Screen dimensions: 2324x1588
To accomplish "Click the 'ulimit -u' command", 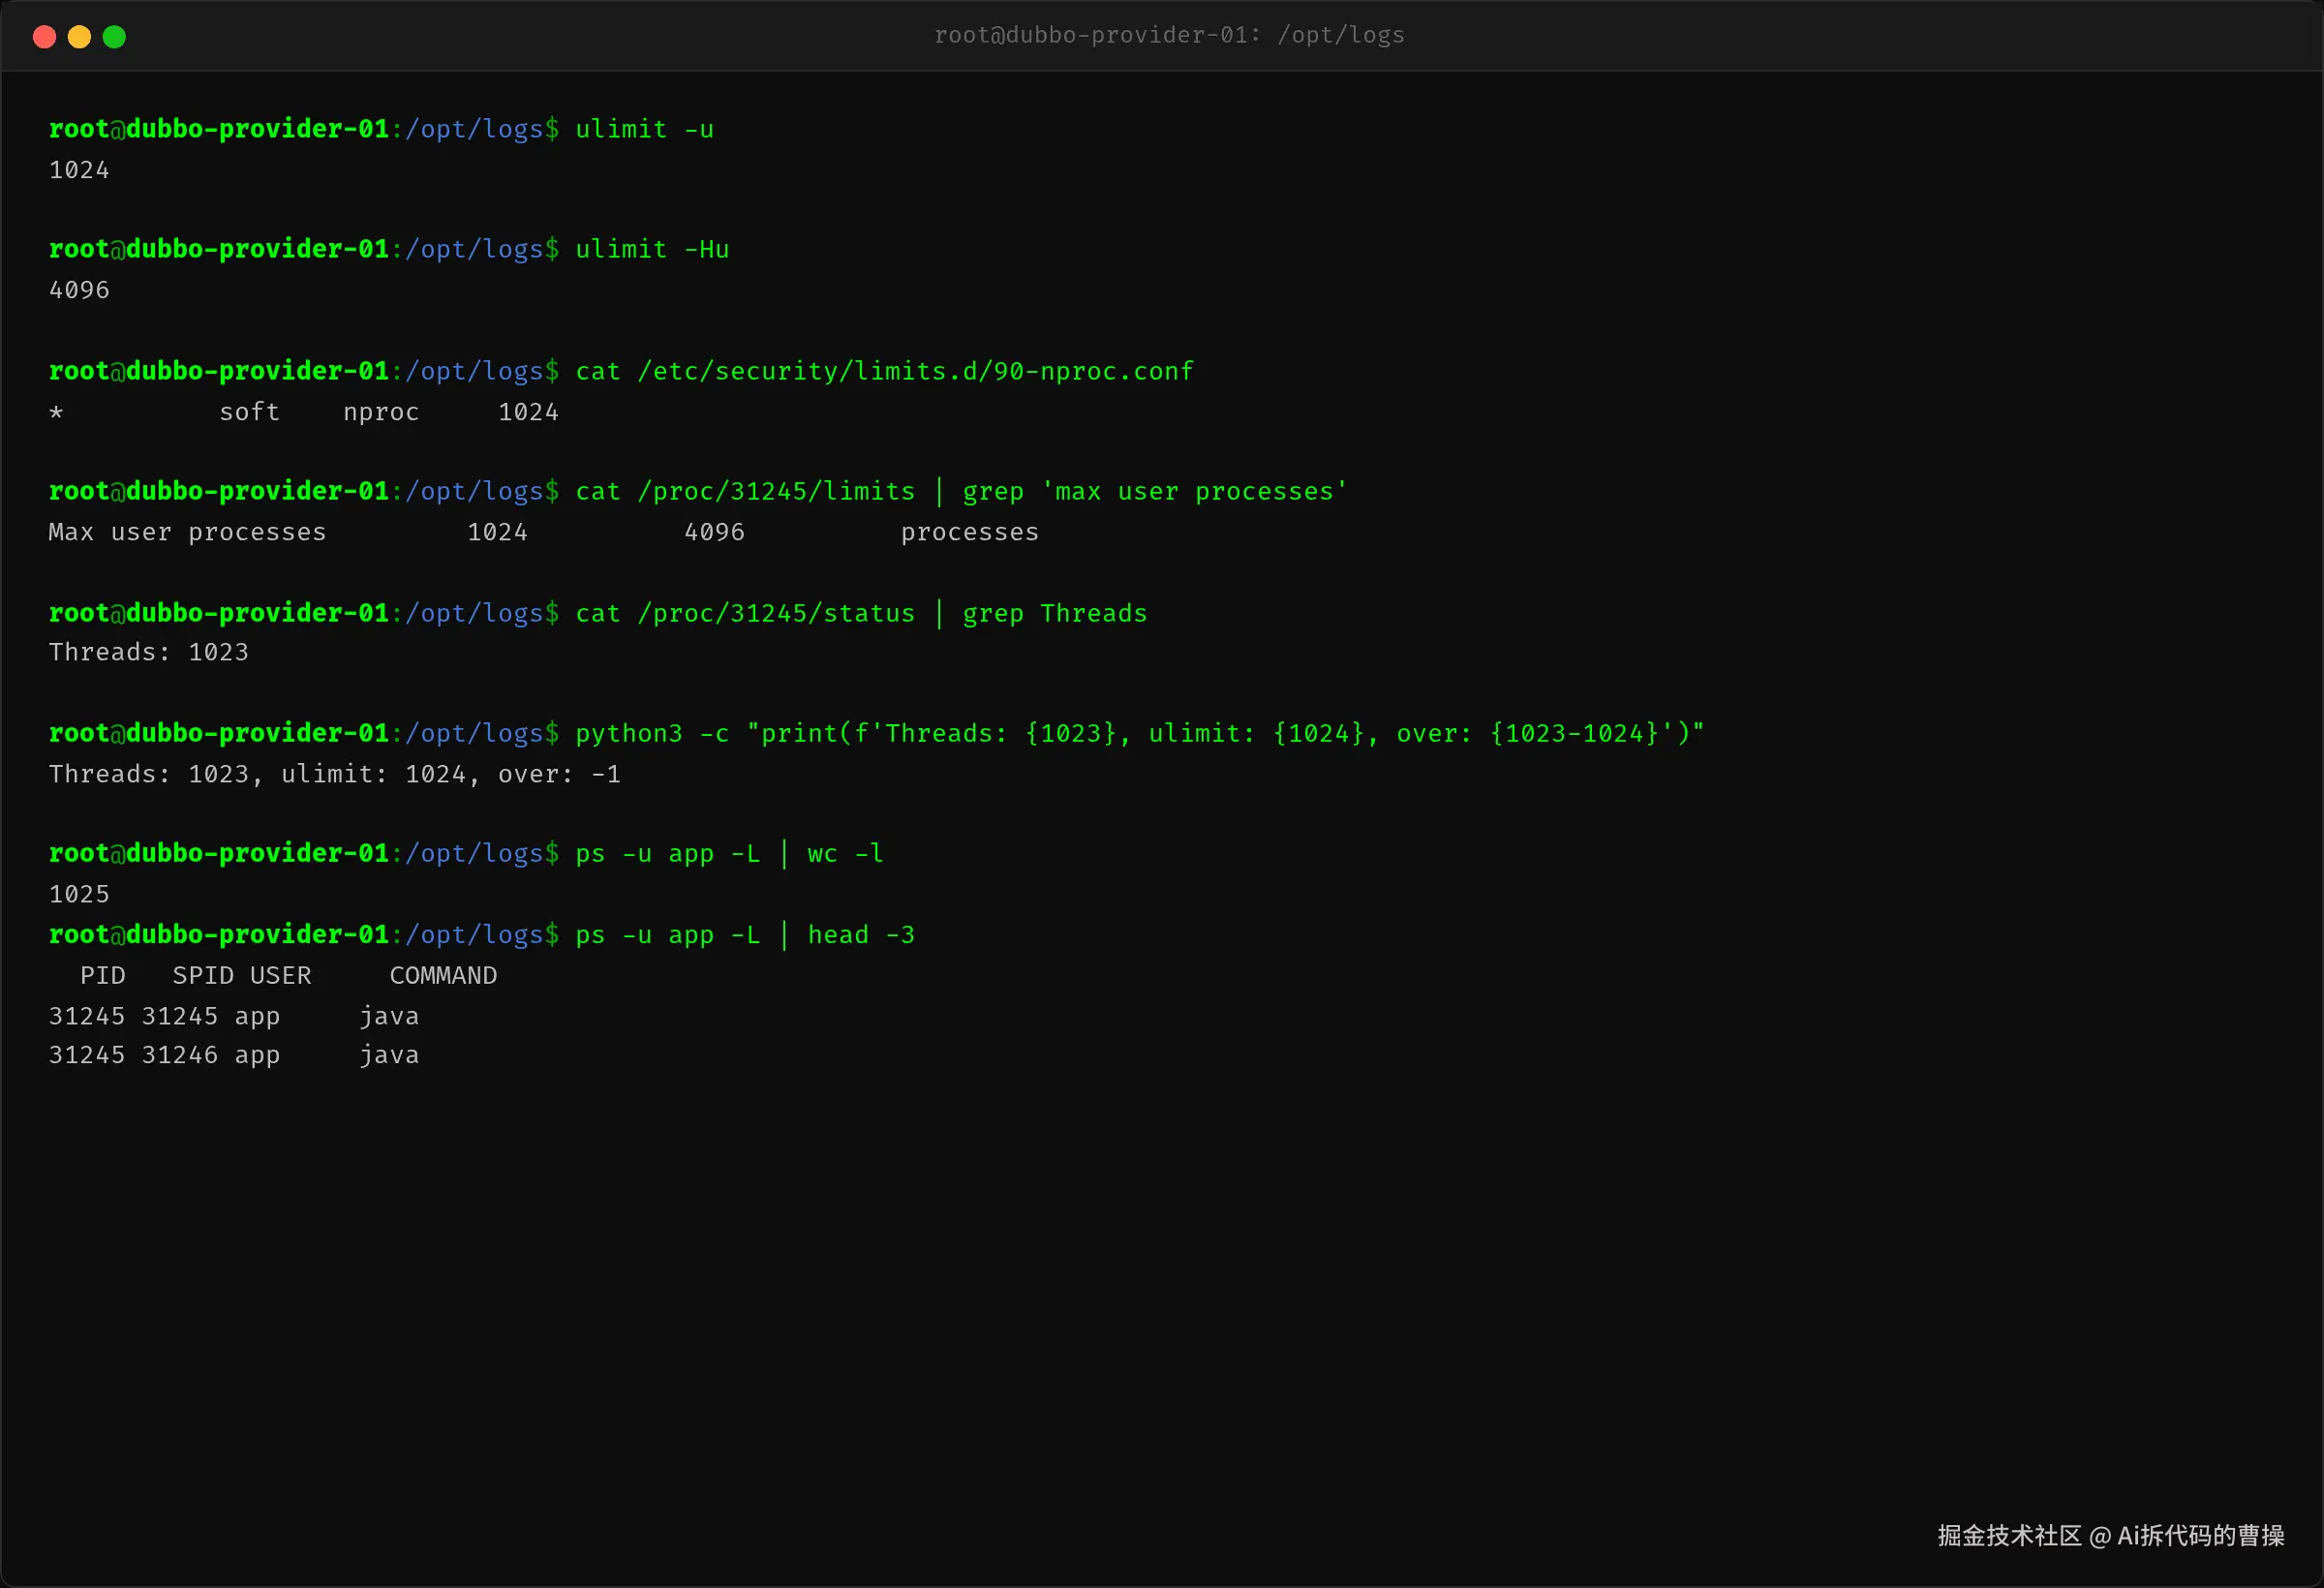I will coord(644,129).
